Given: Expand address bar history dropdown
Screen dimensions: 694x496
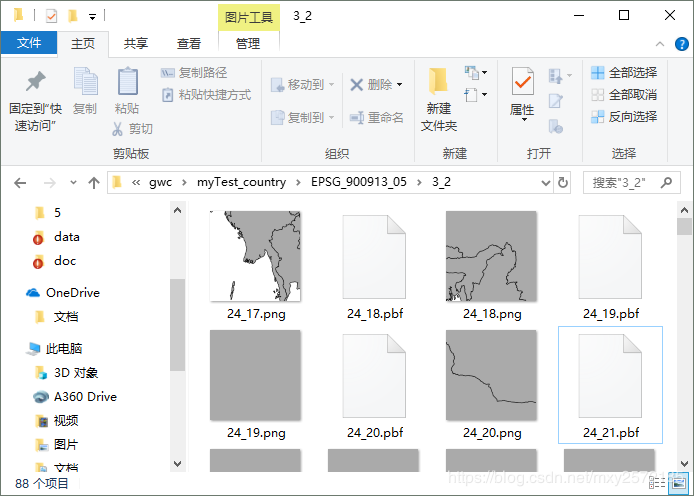Looking at the screenshot, I should 546,183.
